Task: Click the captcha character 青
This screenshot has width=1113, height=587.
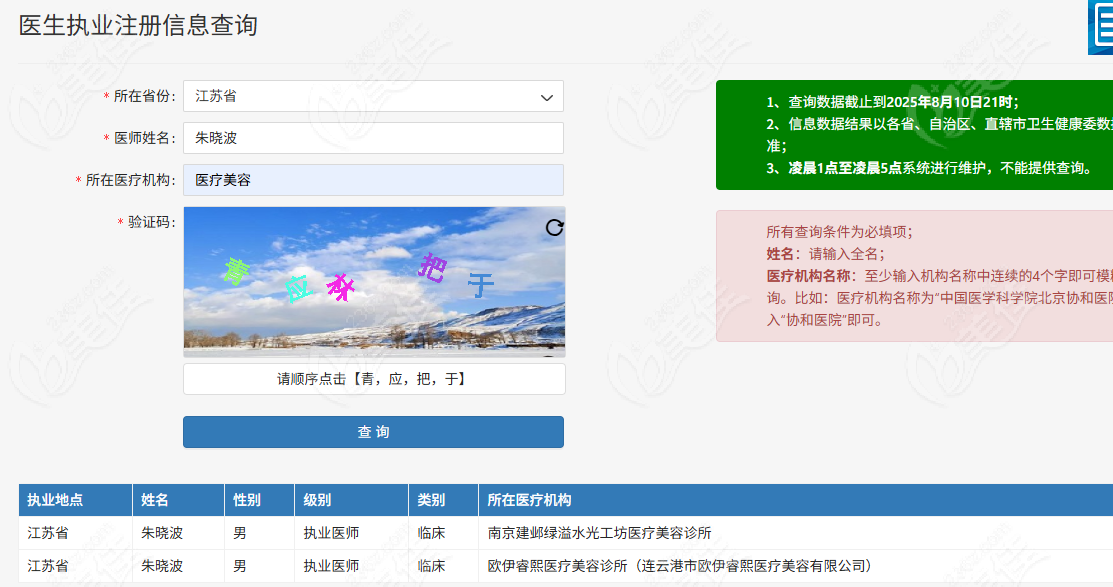Action: 236,272
